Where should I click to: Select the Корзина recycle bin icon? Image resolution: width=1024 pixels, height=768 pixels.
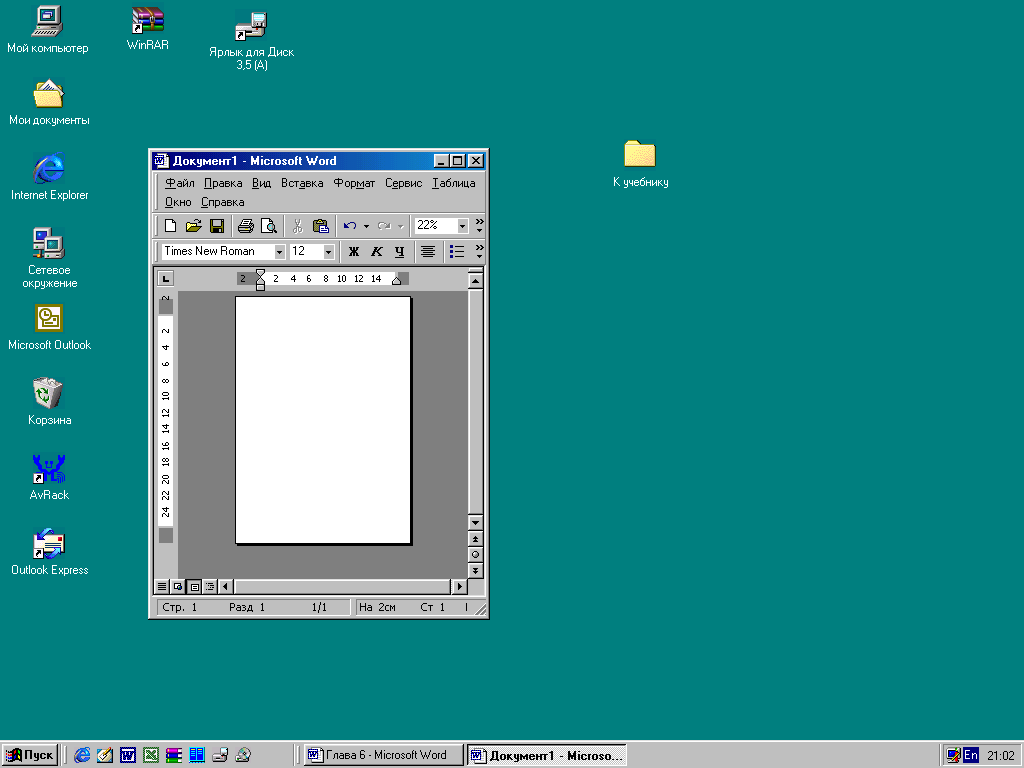point(49,402)
